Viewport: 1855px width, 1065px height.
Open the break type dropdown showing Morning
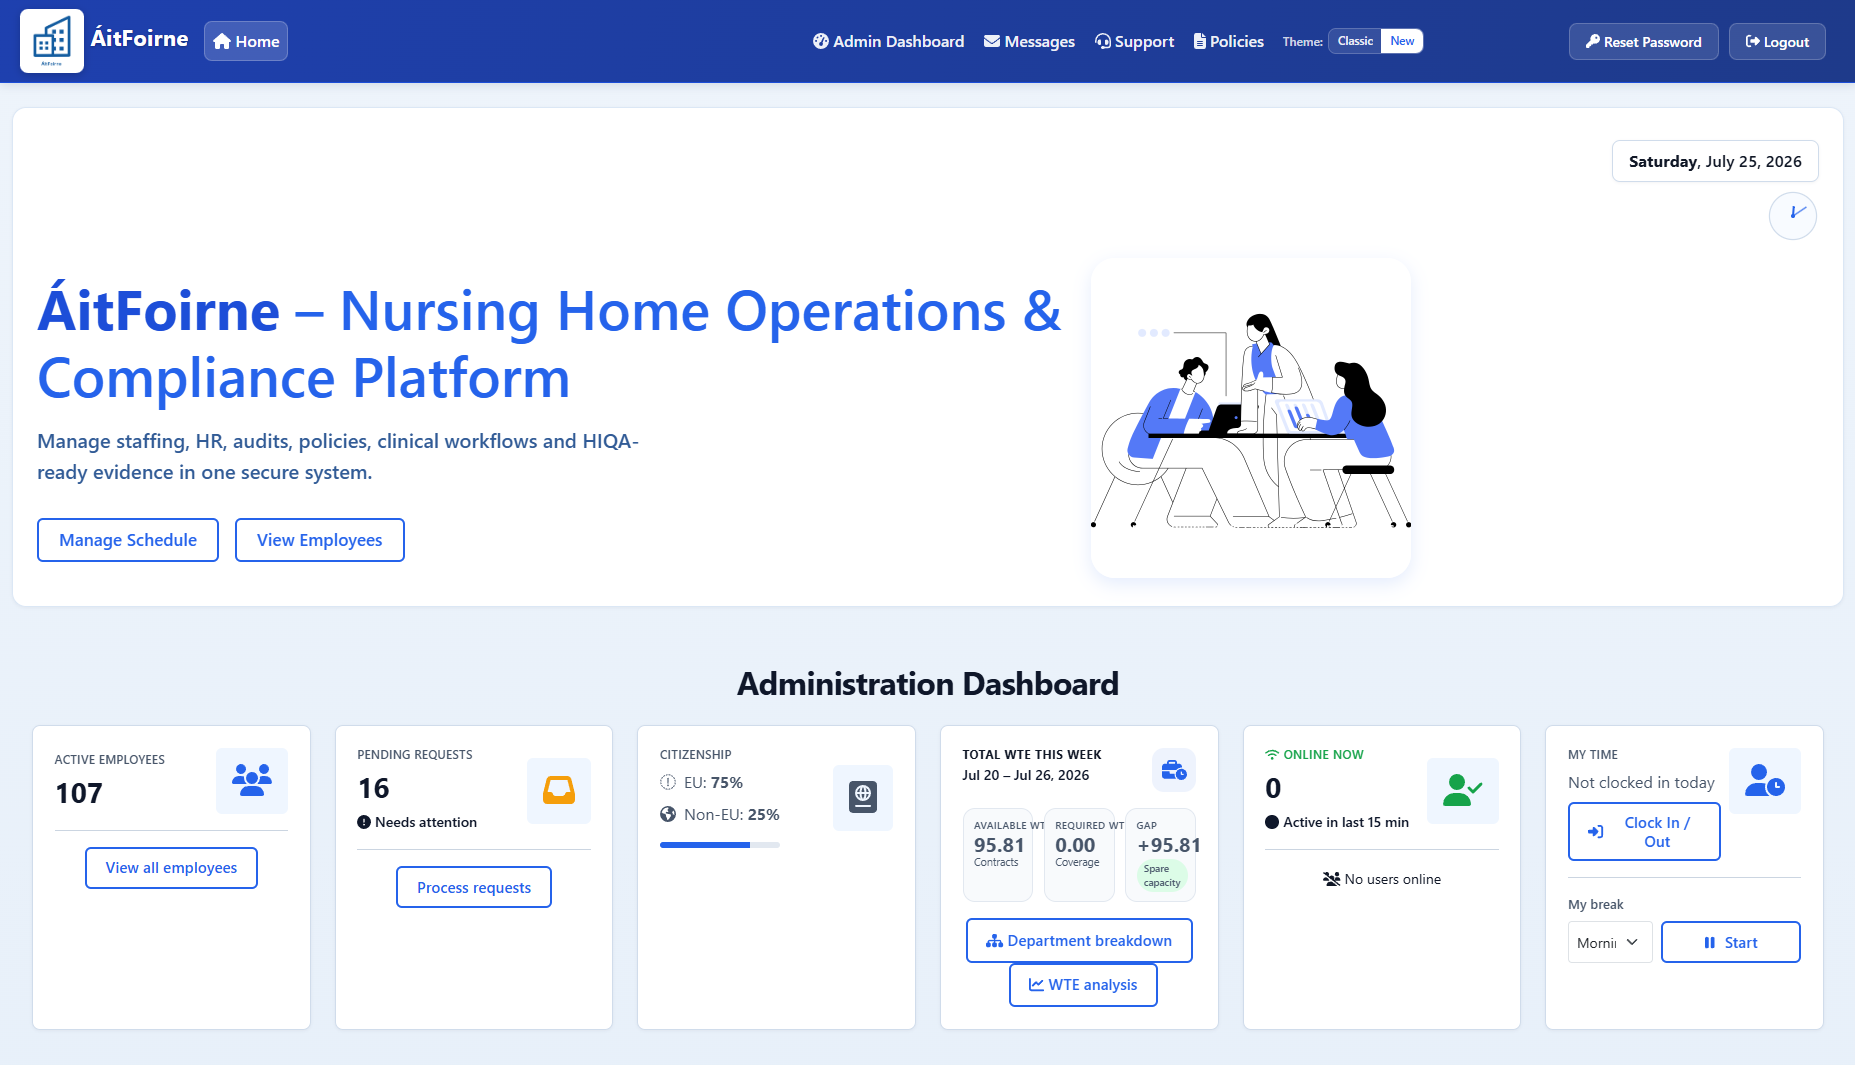point(1610,942)
